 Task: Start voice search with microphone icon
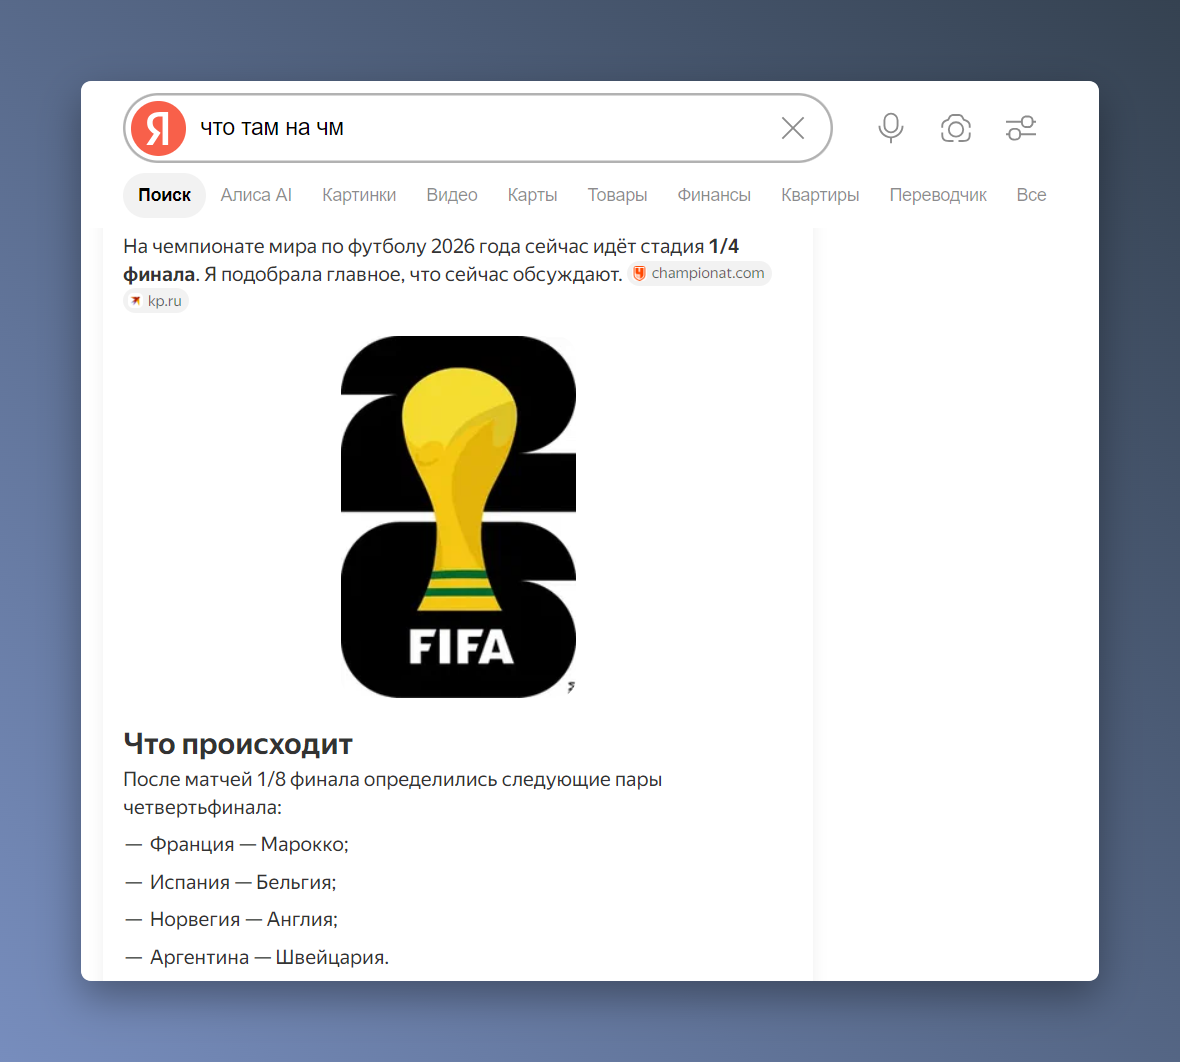click(x=890, y=128)
